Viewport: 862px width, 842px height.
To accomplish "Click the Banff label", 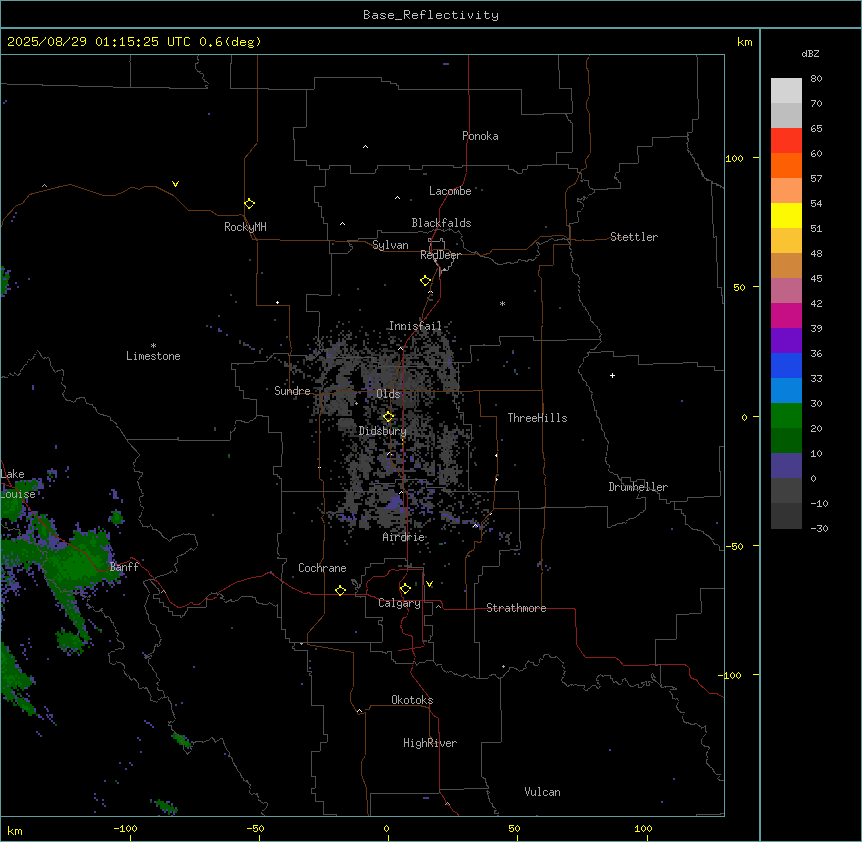I will [x=124, y=567].
